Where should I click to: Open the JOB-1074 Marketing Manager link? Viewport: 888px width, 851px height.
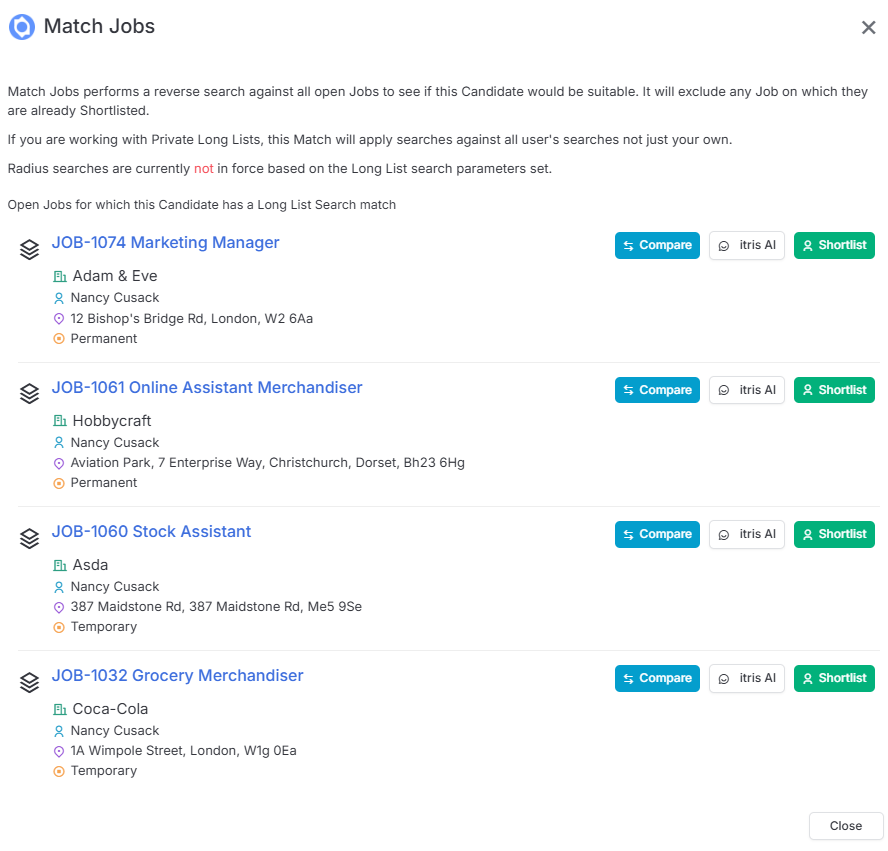(x=165, y=242)
